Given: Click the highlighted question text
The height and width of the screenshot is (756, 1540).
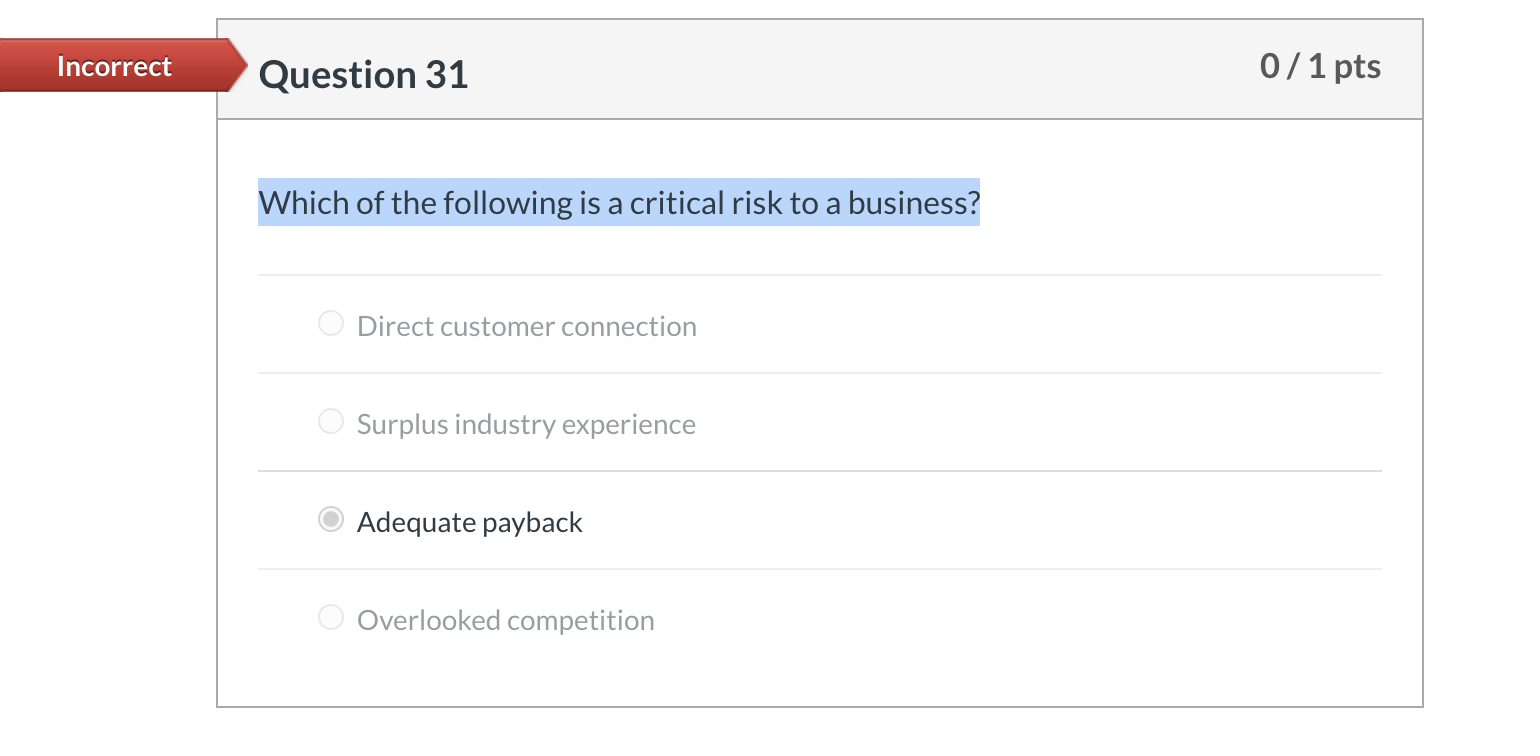Looking at the screenshot, I should tap(618, 203).
